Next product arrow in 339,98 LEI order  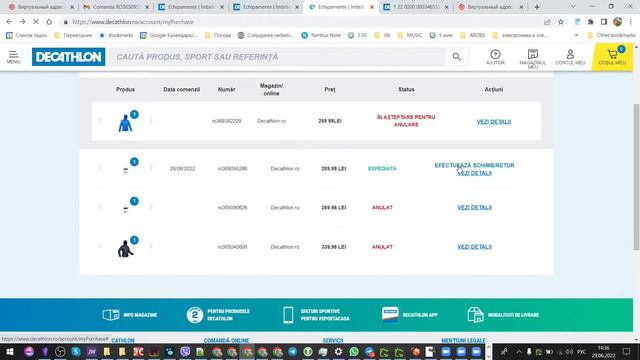(x=151, y=246)
